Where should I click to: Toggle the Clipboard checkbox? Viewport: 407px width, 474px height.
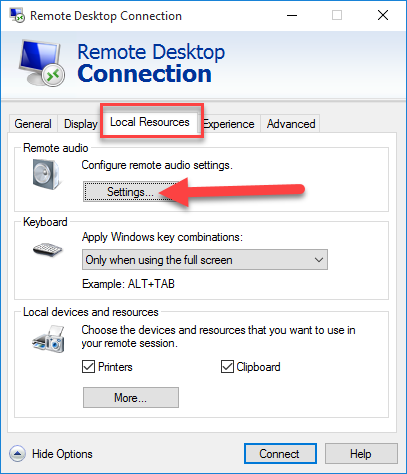click(x=227, y=367)
